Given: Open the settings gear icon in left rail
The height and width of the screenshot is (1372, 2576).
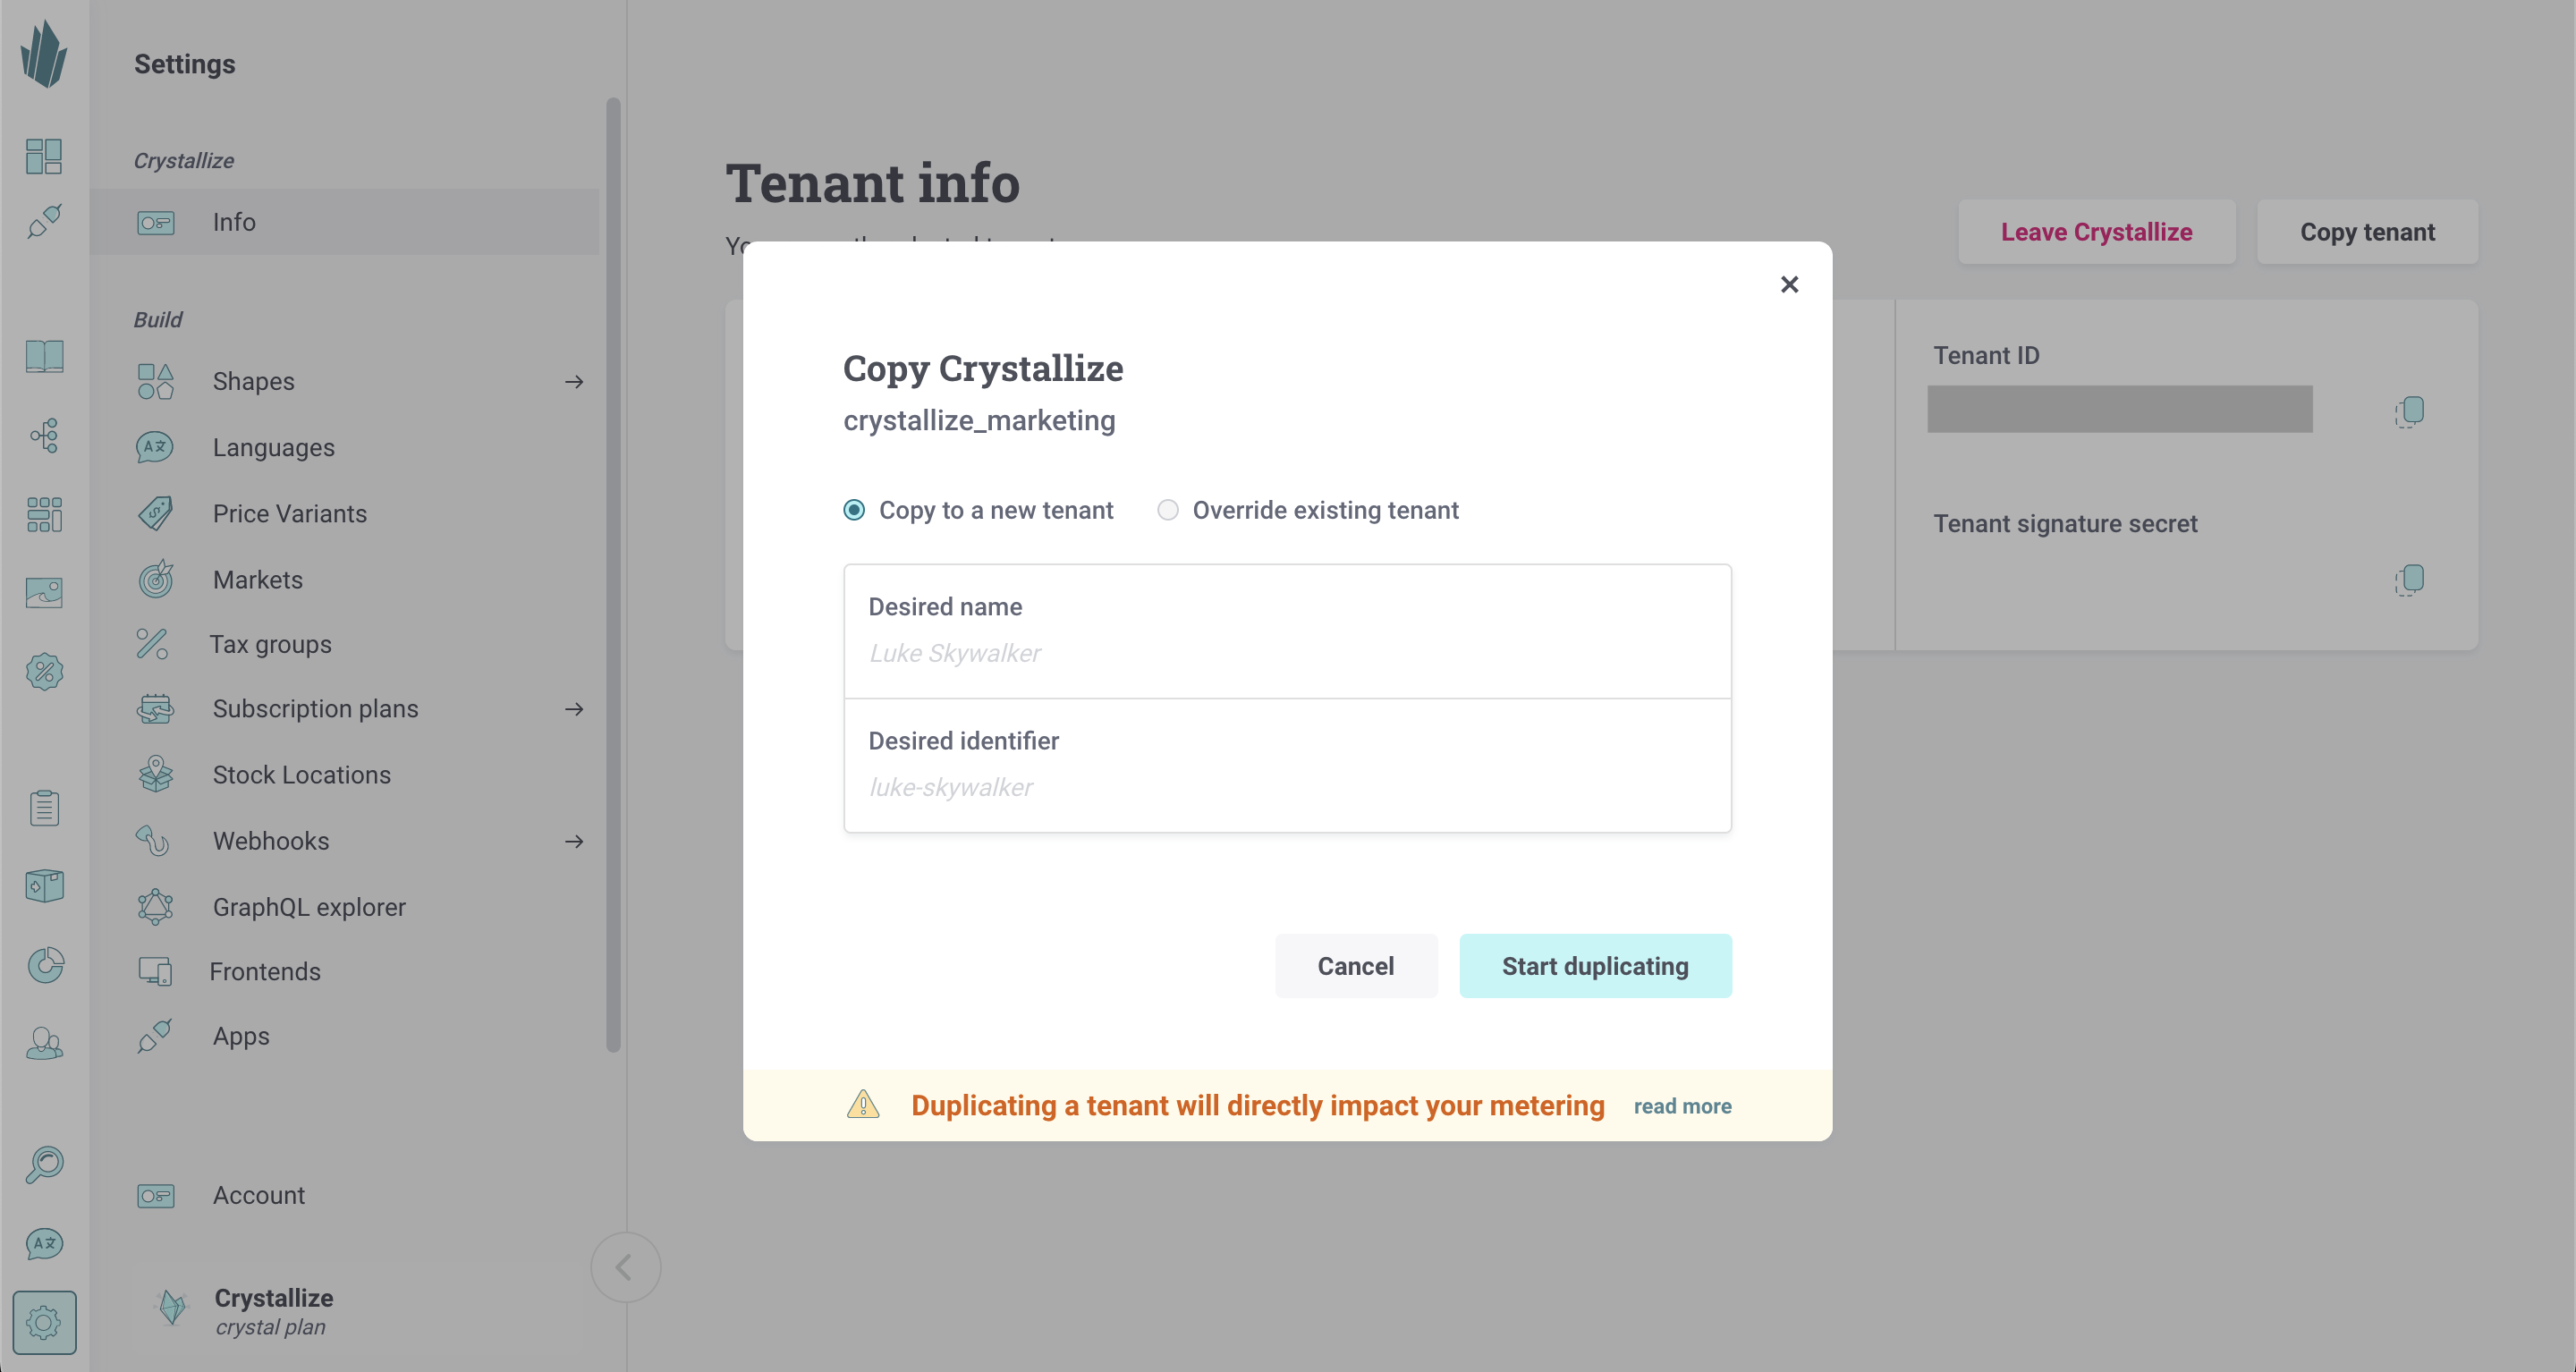Looking at the screenshot, I should pos(44,1323).
